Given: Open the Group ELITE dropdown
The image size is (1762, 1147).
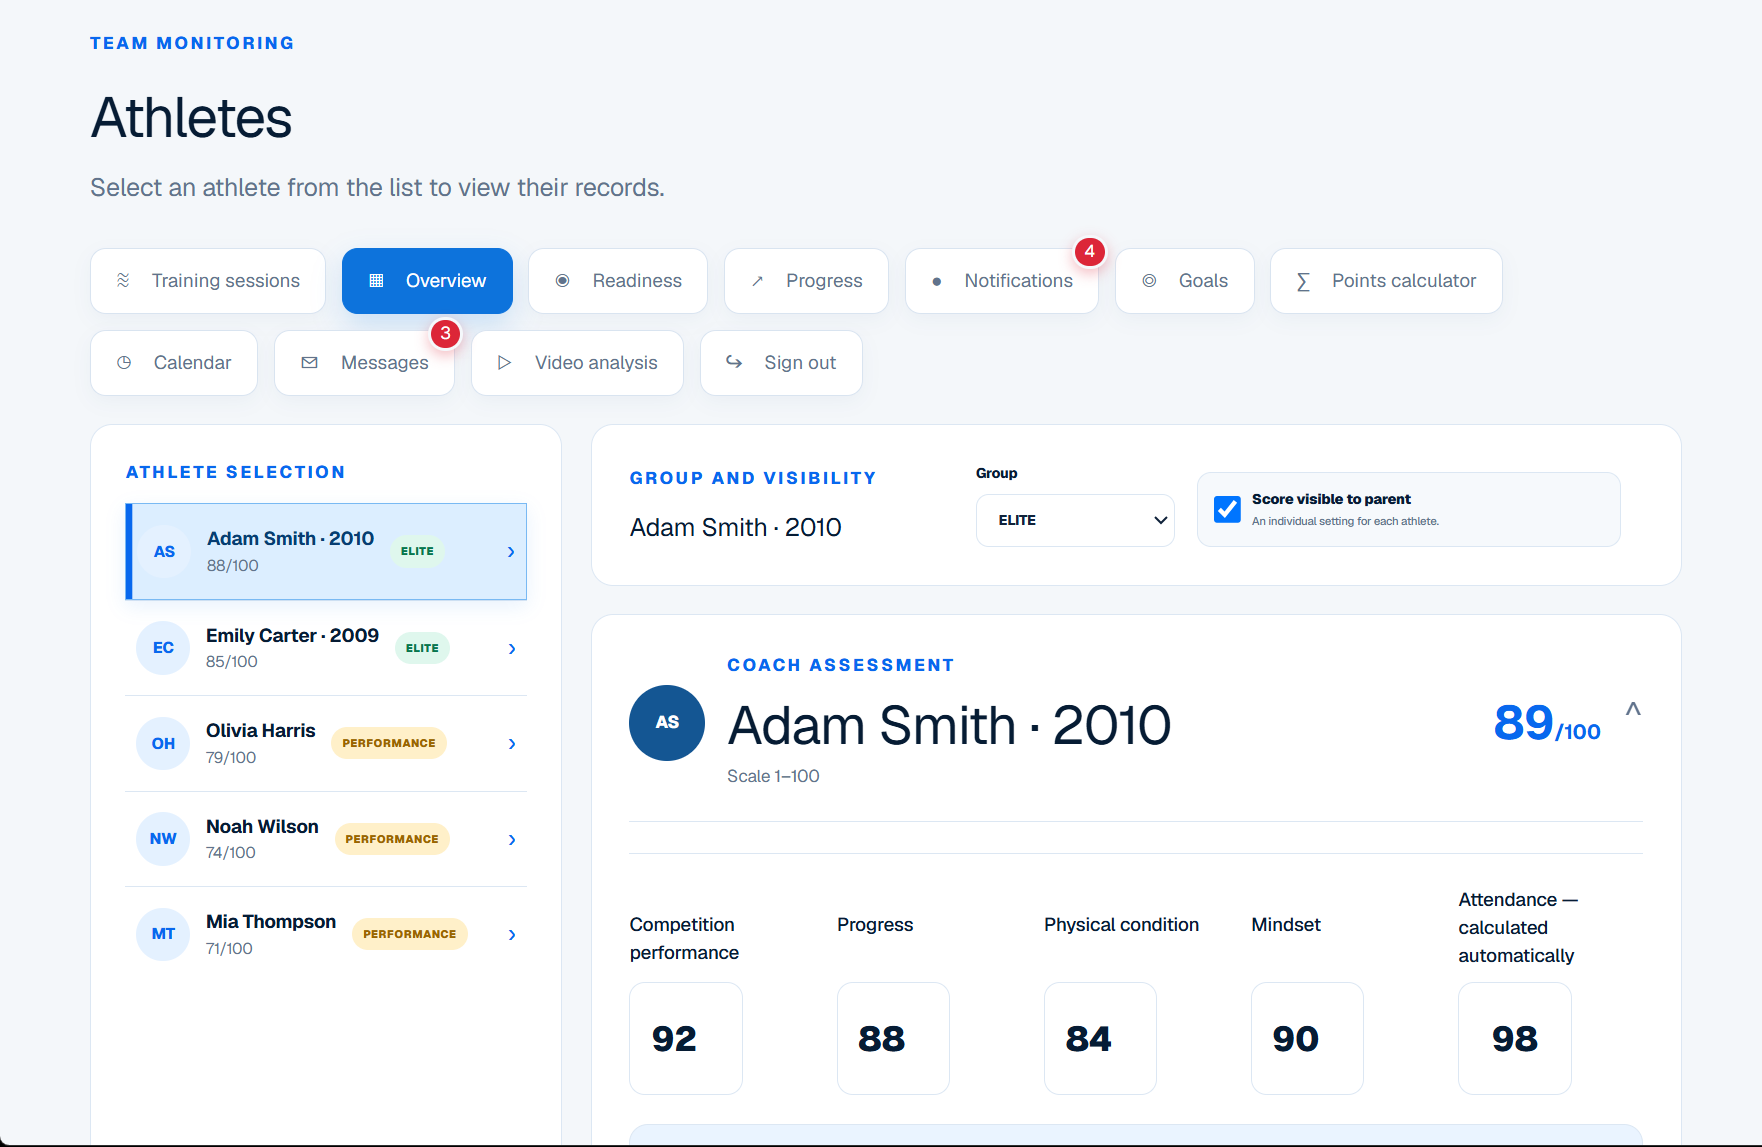Looking at the screenshot, I should tap(1075, 520).
